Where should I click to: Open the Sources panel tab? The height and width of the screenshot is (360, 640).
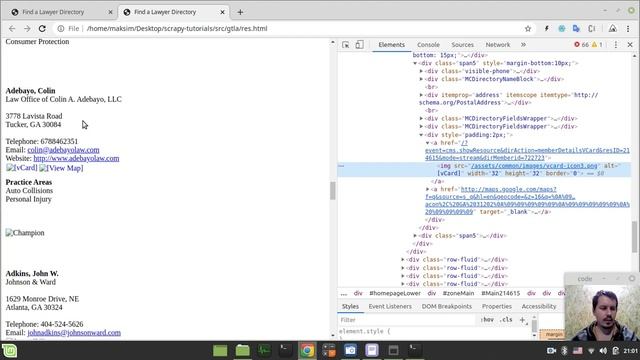pyautogui.click(x=462, y=44)
